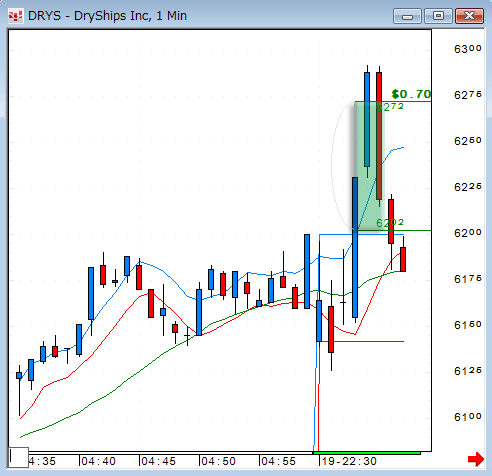Maximize the DRYS chart window

(x=438, y=16)
